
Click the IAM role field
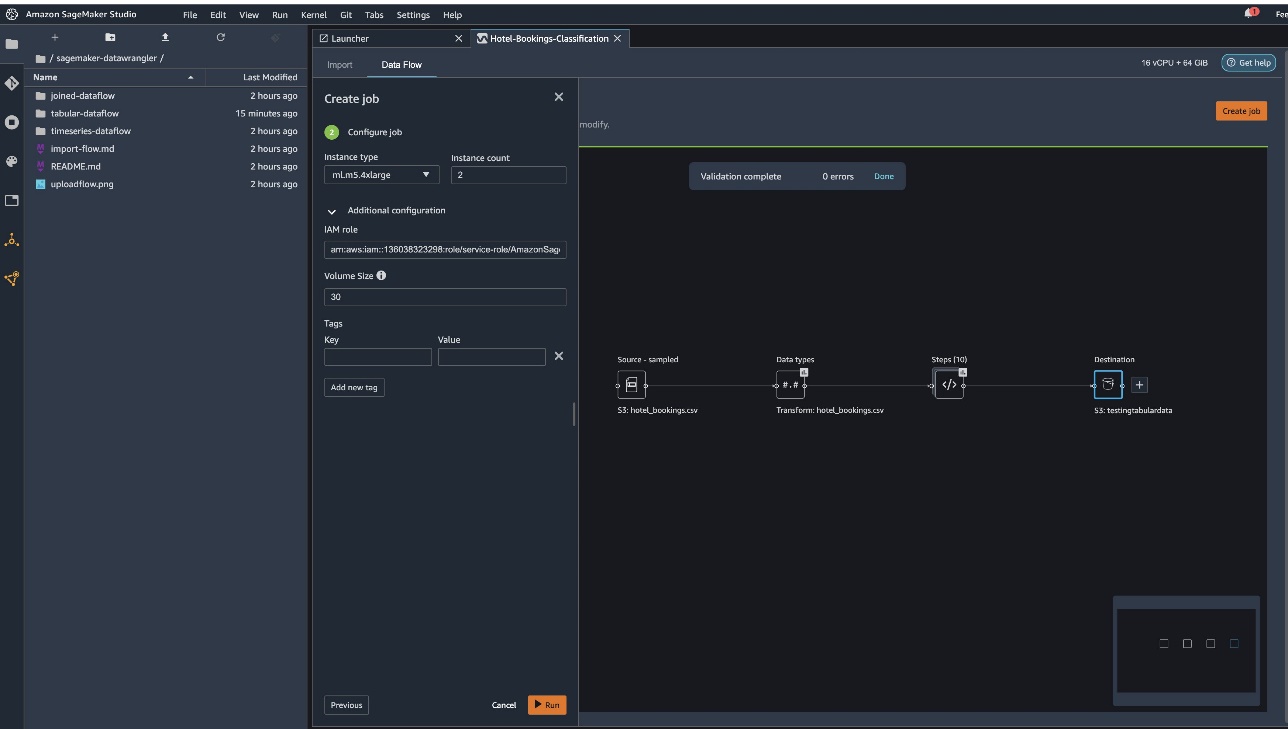pos(445,249)
